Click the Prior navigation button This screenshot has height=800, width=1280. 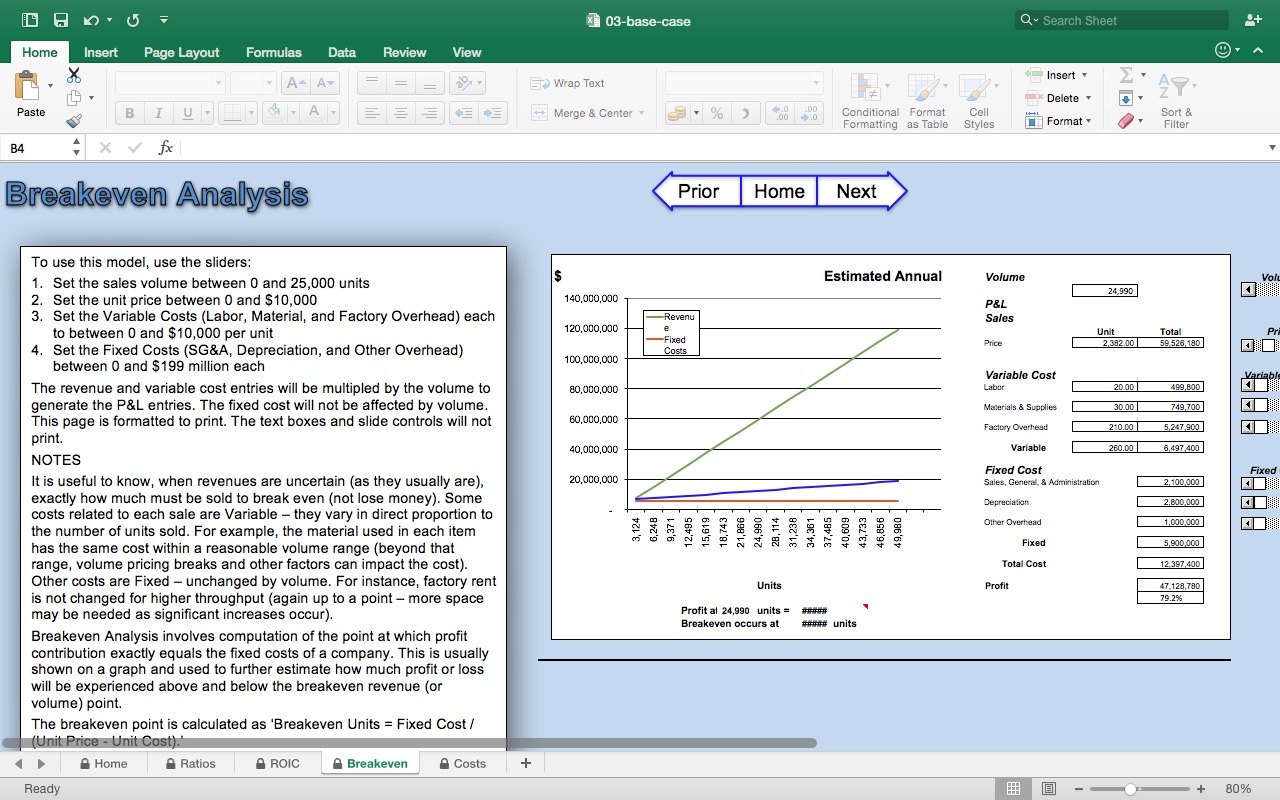[697, 191]
